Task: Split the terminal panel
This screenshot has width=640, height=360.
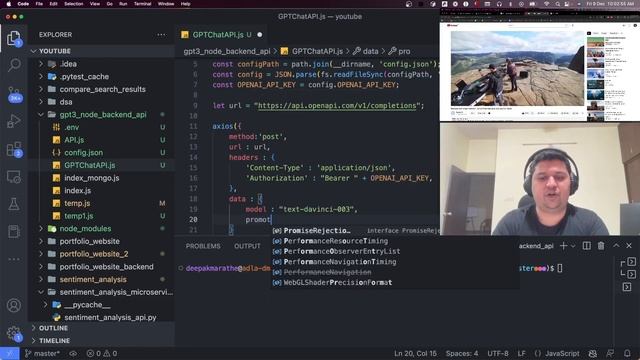Action: [587, 246]
